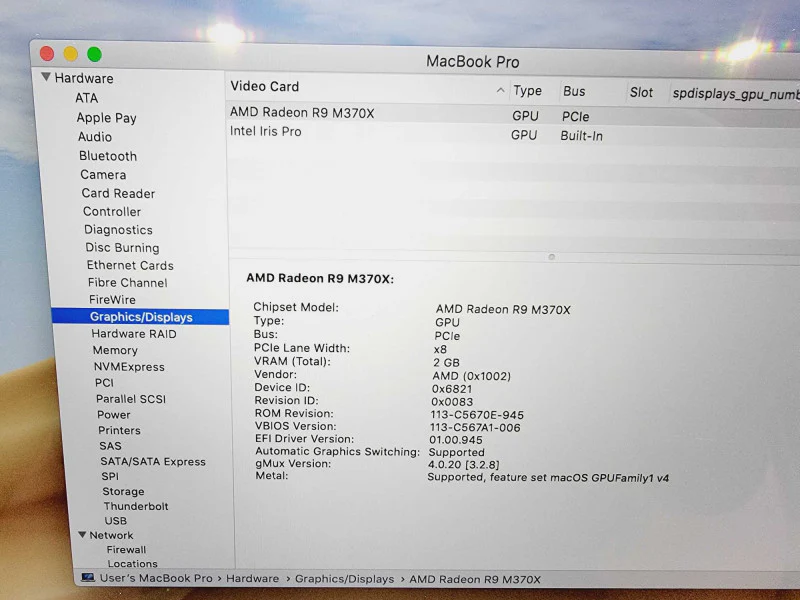Sort by the Type column header
The image size is (800, 600).
coord(528,91)
